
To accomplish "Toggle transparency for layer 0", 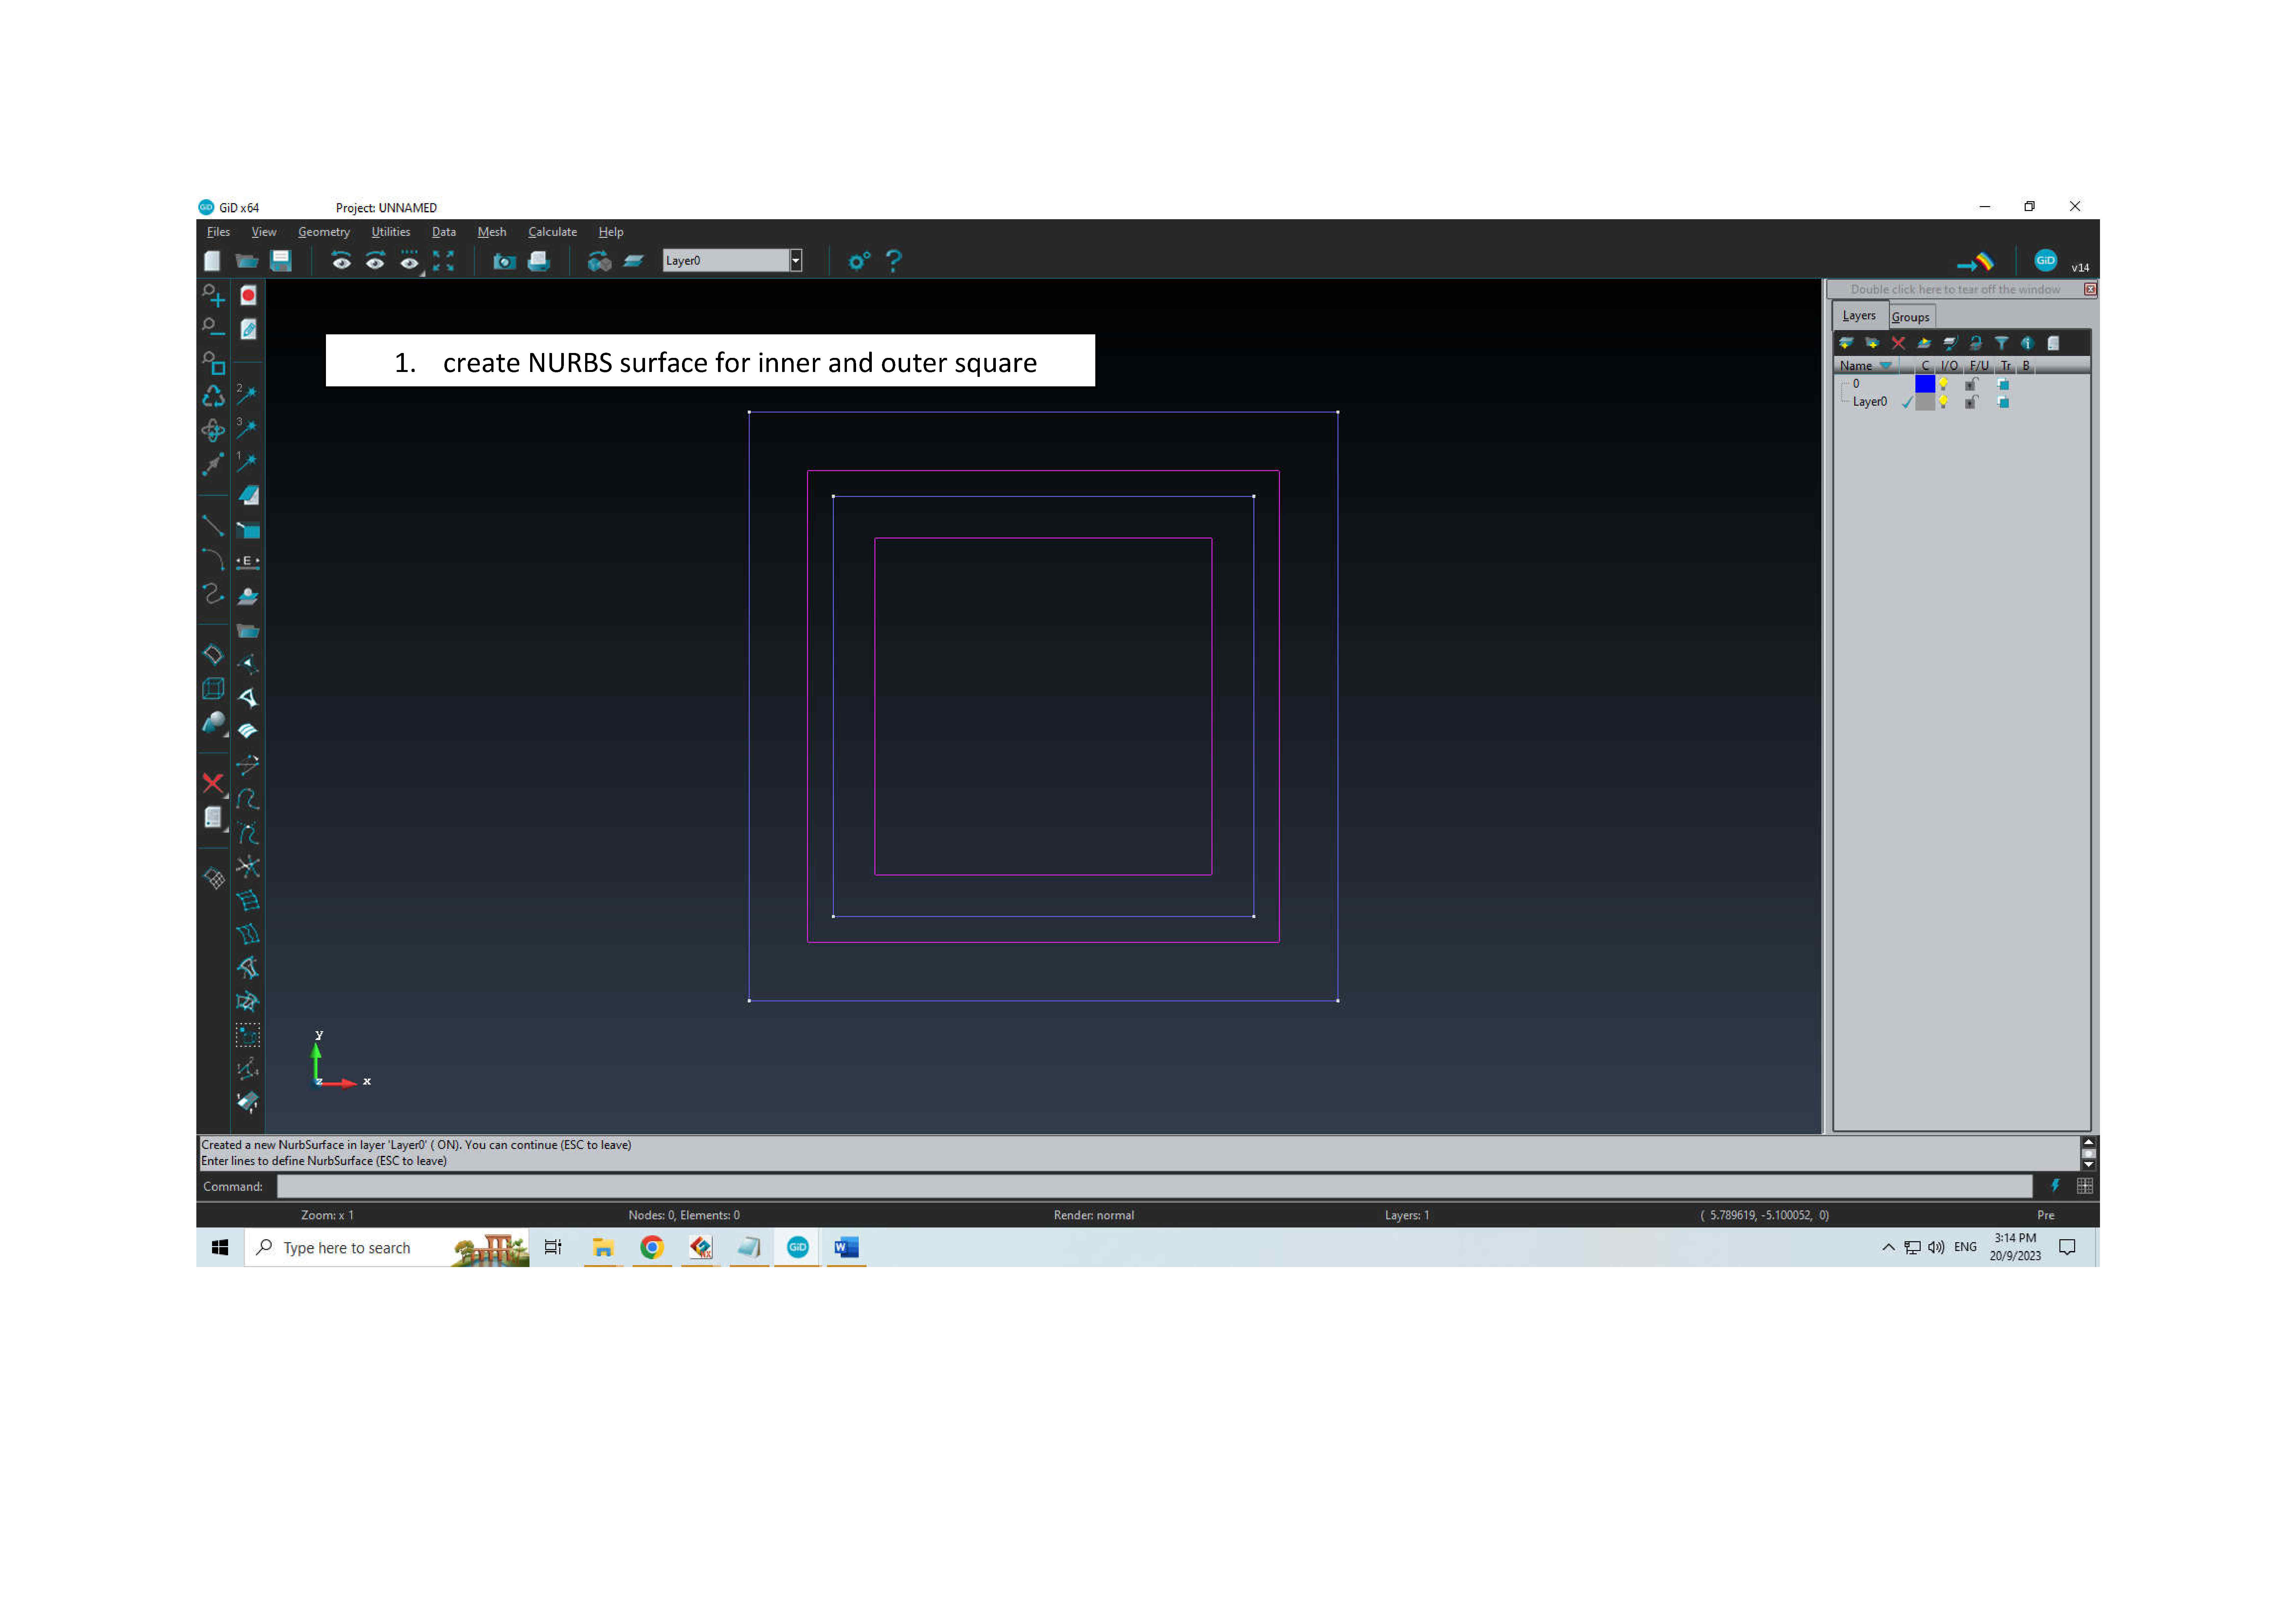I will [x=2003, y=384].
